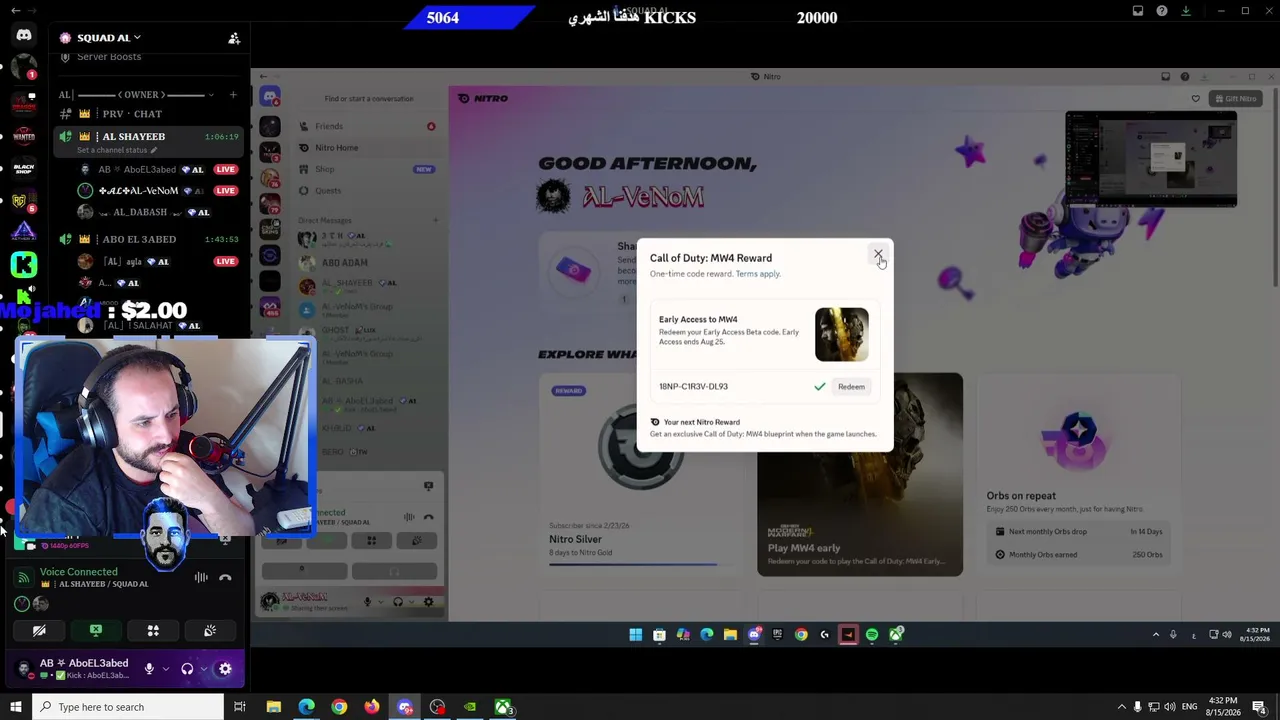Stop sharing your screen
Image resolution: width=1280 pixels, height=720 pixels.
(96, 631)
